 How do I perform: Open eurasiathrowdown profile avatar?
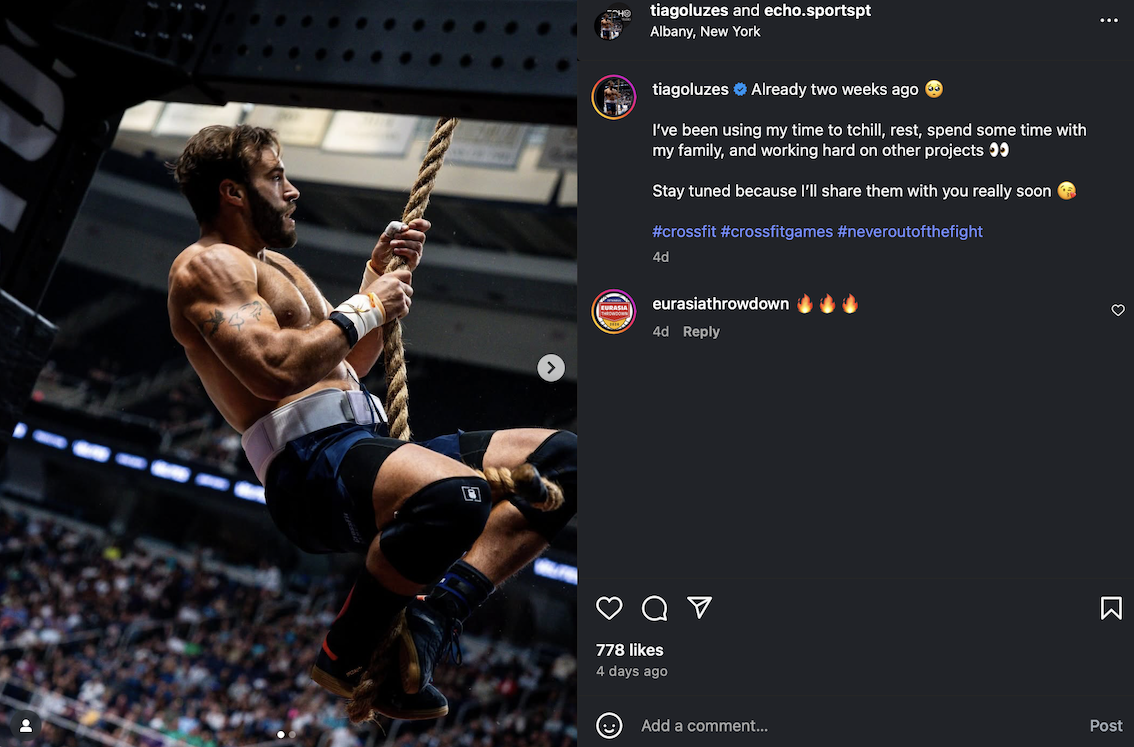(x=614, y=311)
